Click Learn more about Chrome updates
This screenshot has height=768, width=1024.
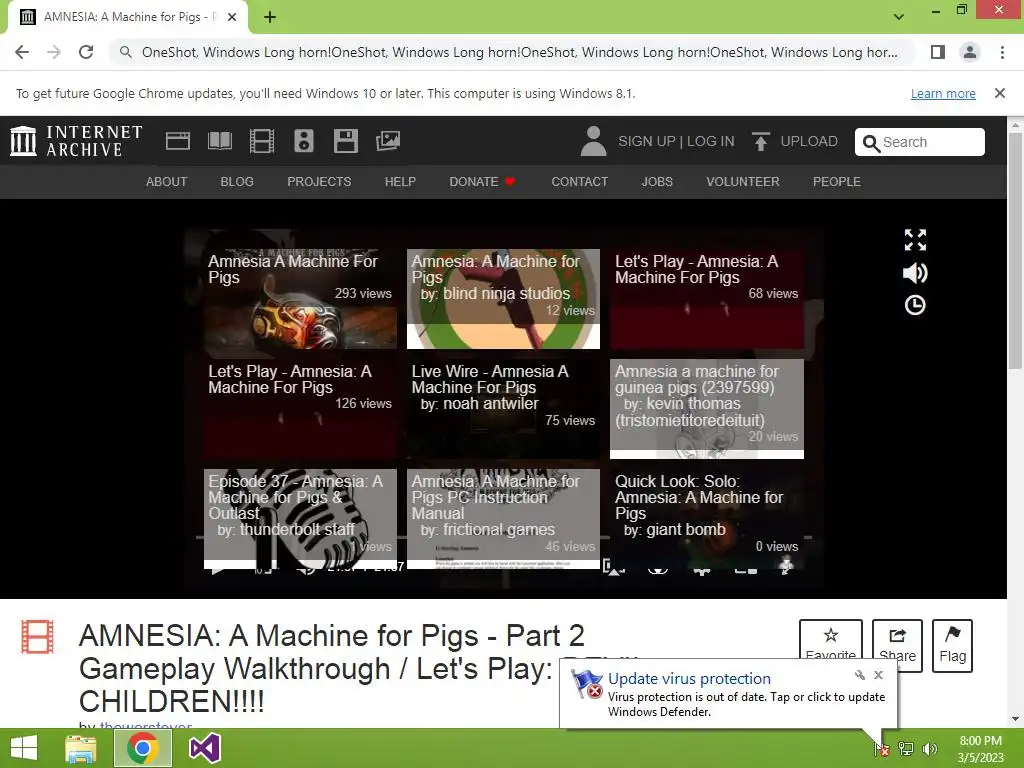943,93
